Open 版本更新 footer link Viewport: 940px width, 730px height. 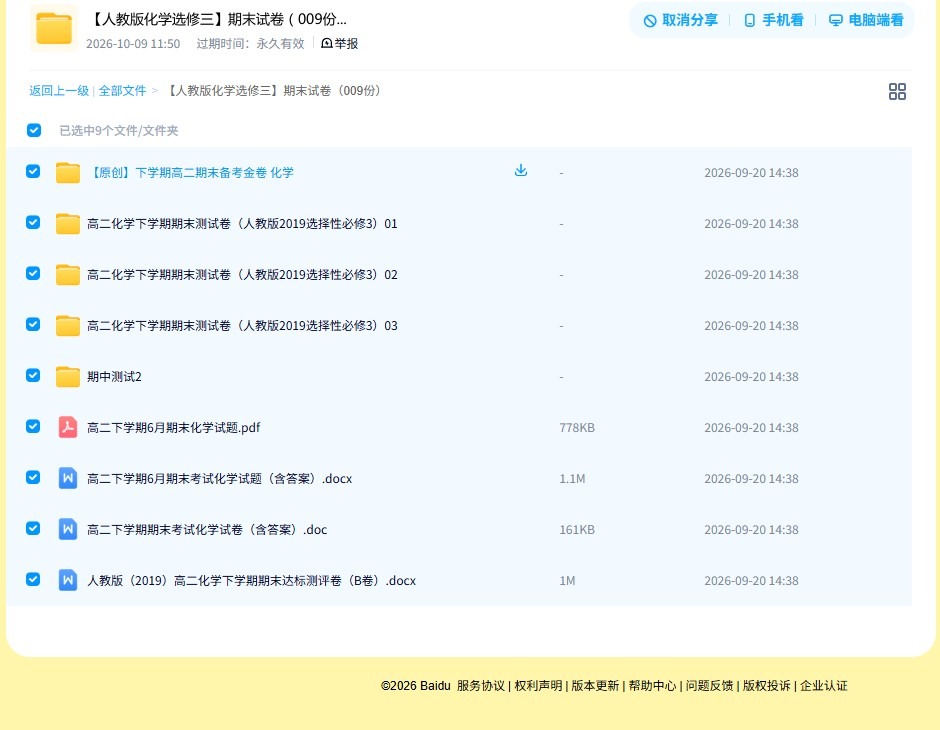[595, 686]
